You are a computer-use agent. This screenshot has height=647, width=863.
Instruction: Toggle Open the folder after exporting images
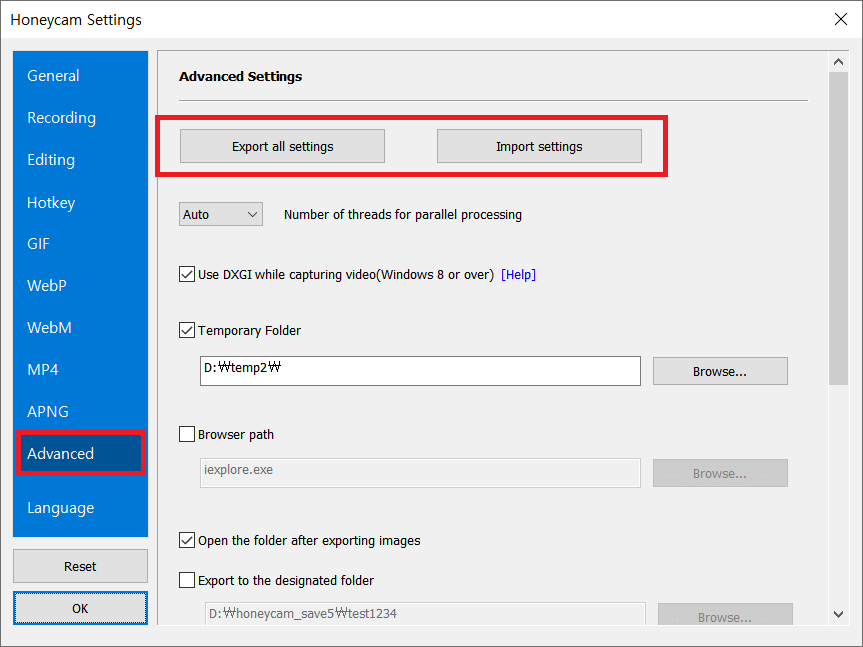(x=187, y=540)
